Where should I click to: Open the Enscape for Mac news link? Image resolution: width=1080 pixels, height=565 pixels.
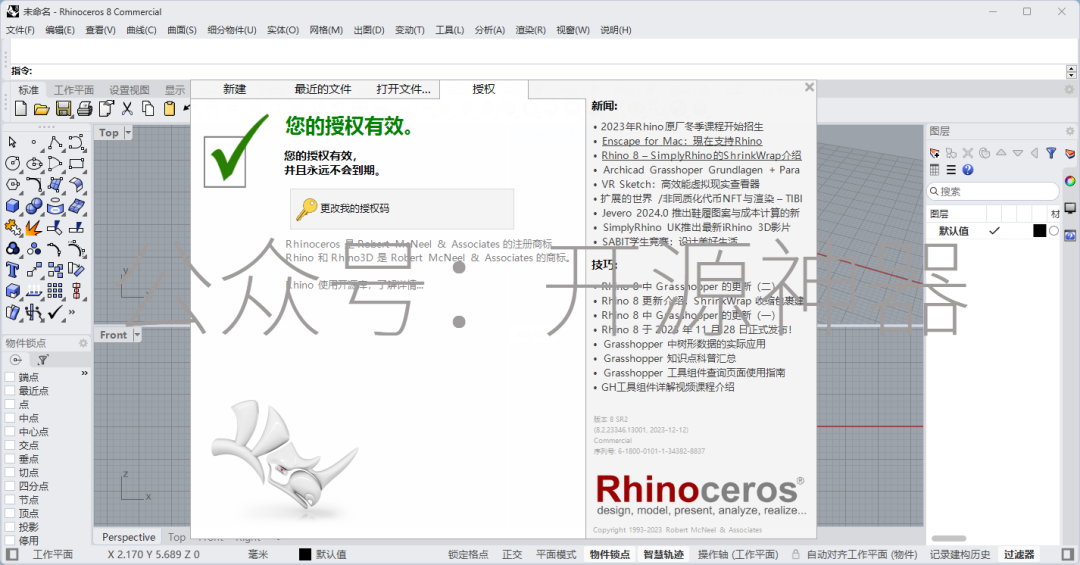[x=682, y=141]
